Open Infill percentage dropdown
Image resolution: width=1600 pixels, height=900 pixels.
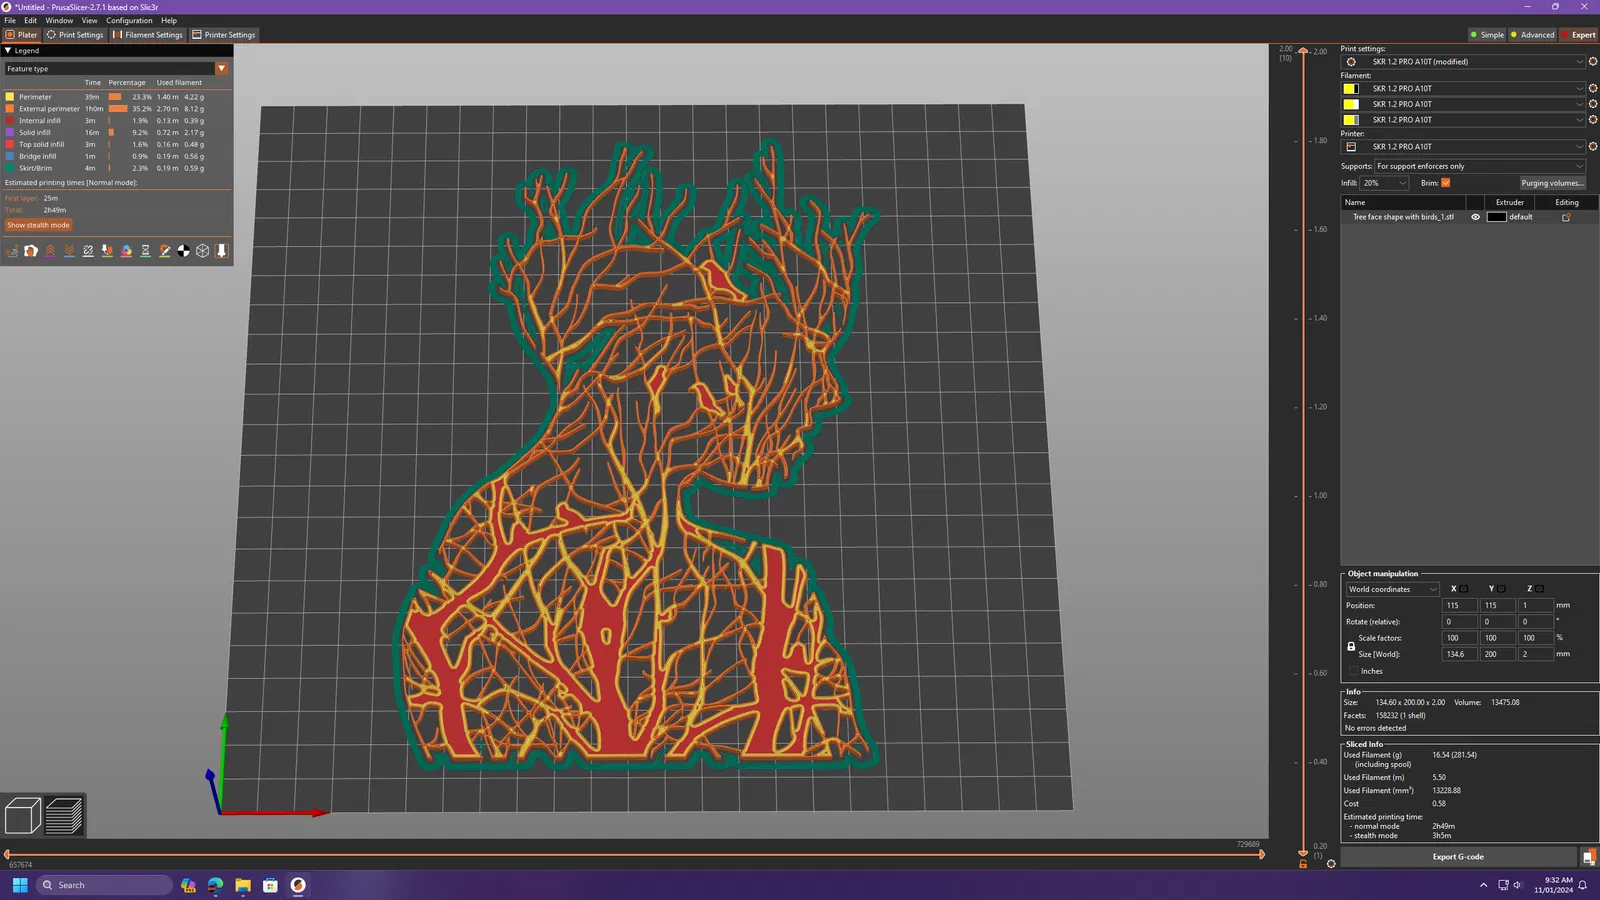click(x=1385, y=183)
